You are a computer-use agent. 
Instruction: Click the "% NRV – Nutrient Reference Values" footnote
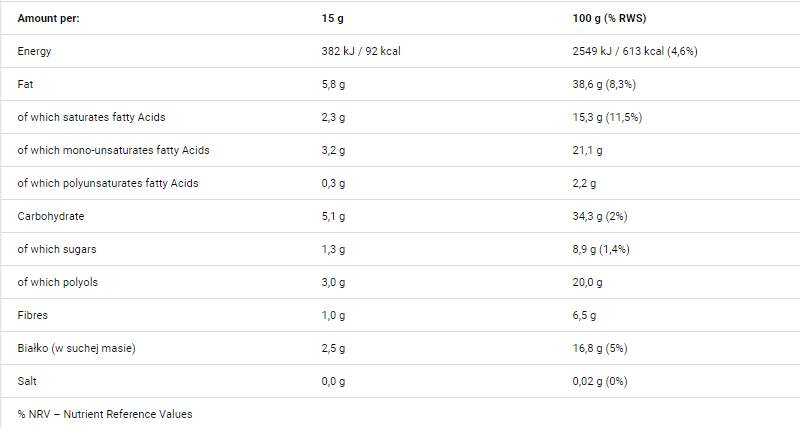(x=104, y=413)
